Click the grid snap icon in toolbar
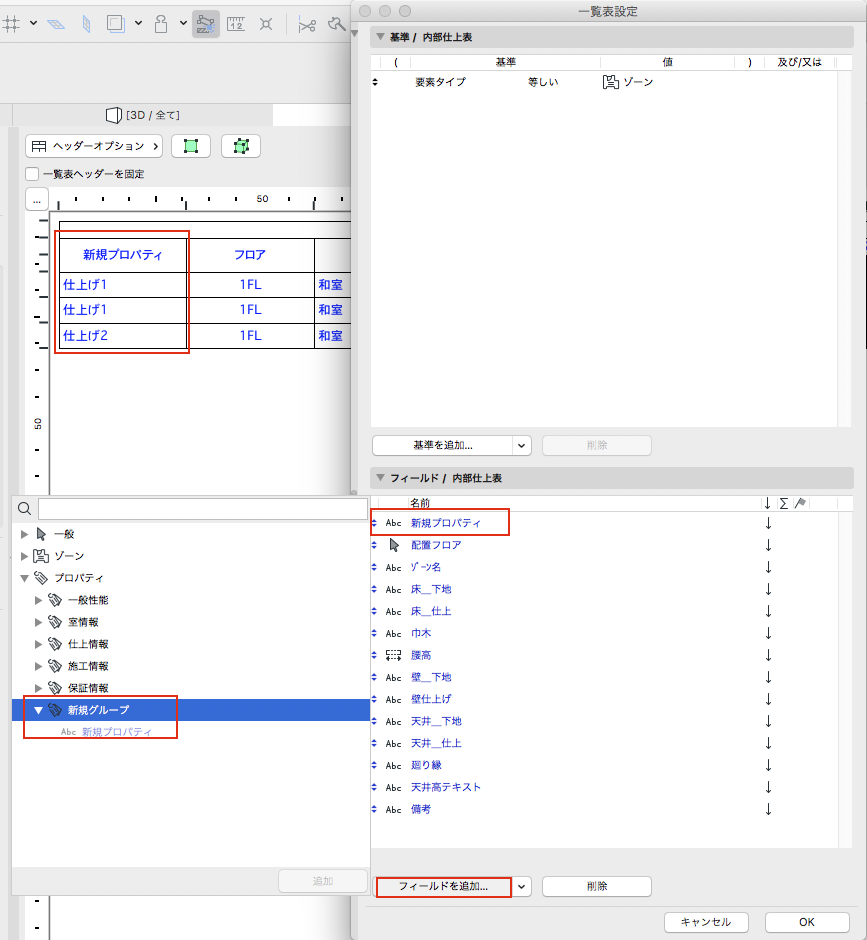Screen dimensions: 867x940 (x=12, y=23)
